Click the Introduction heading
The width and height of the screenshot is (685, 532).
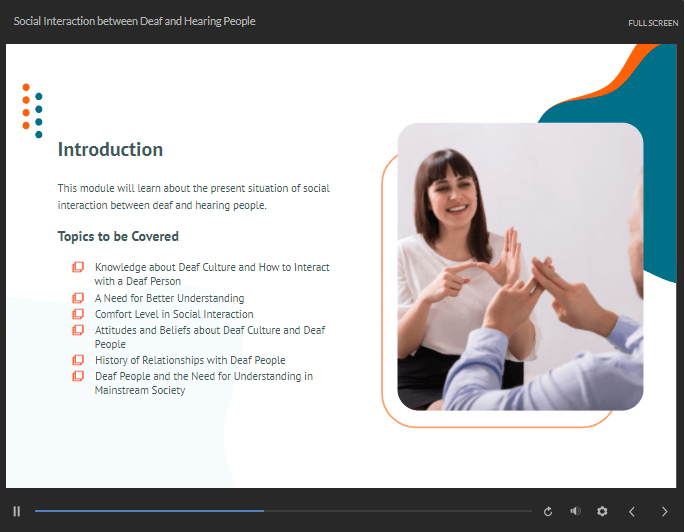click(x=110, y=150)
